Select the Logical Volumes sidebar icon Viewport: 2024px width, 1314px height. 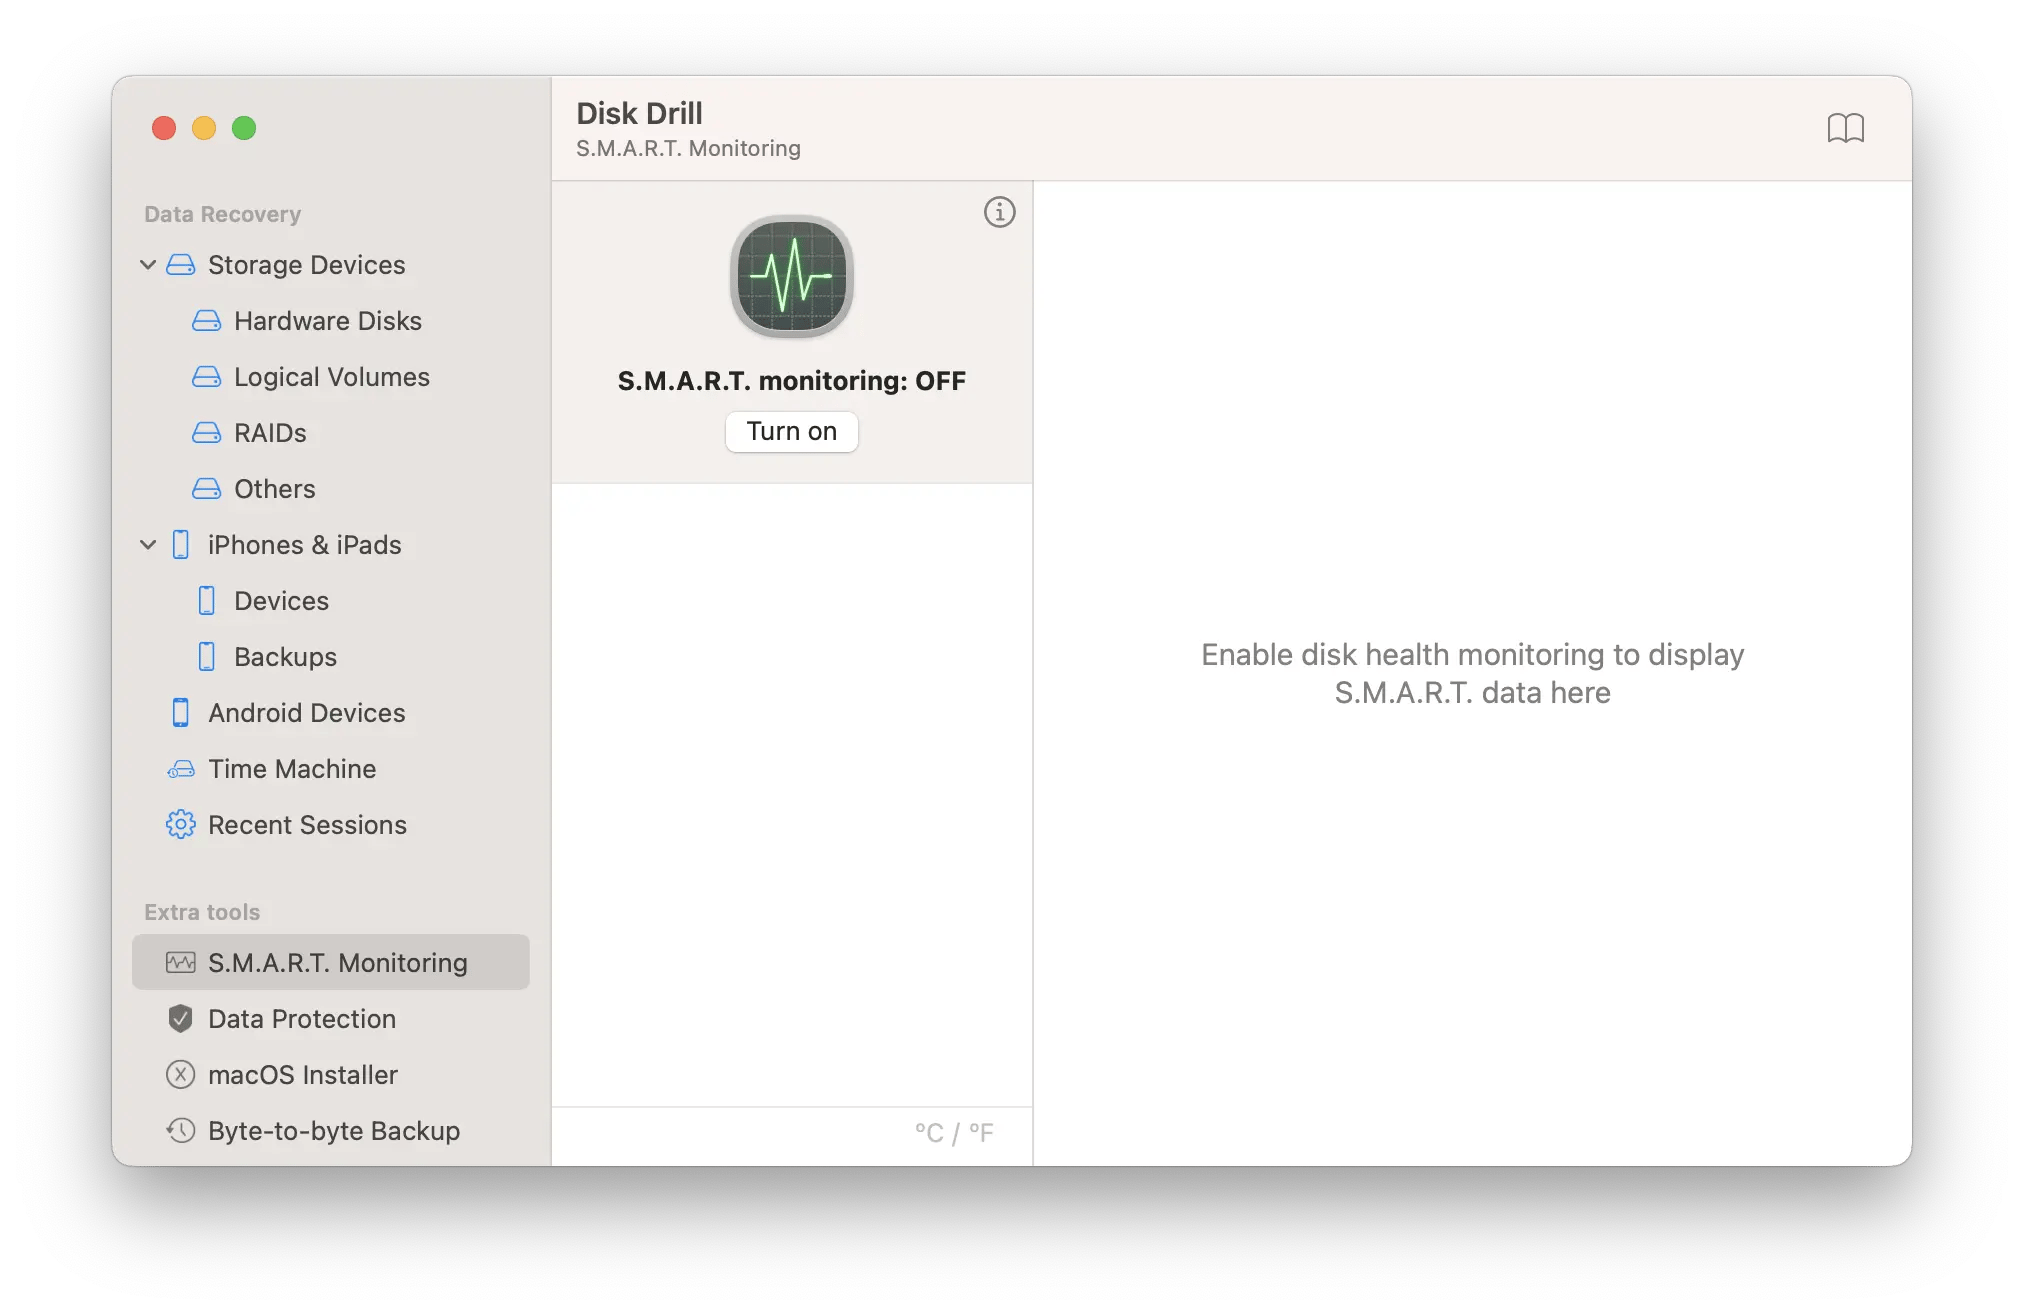click(x=207, y=378)
